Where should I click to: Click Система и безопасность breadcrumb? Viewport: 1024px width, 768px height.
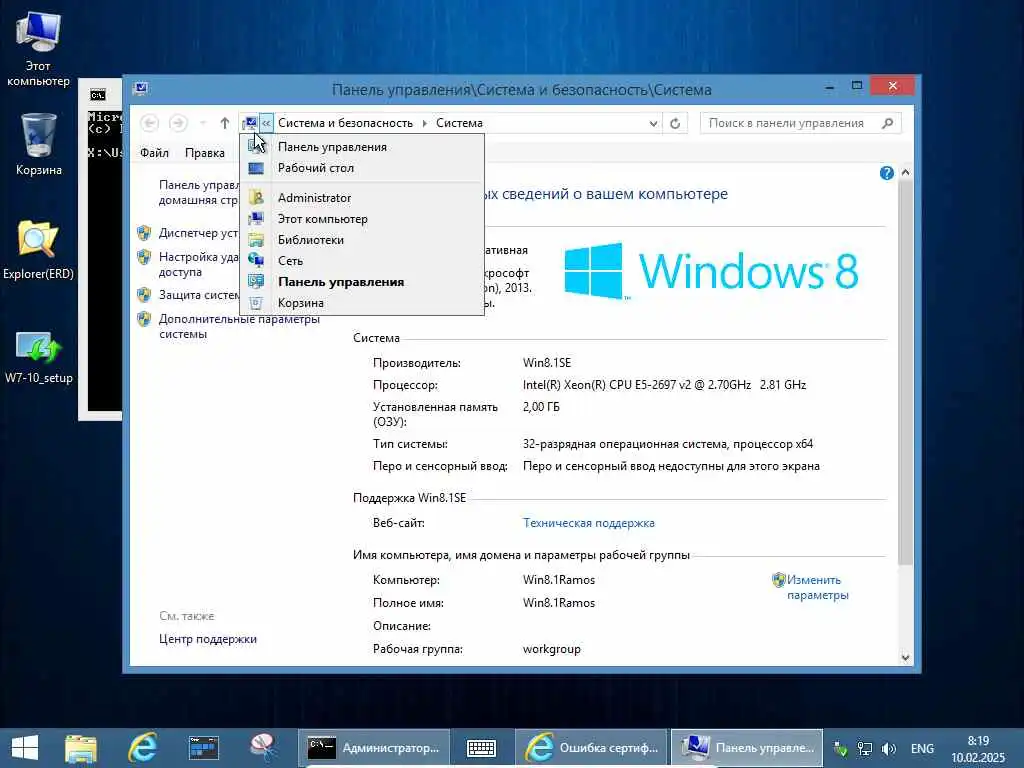pos(345,123)
